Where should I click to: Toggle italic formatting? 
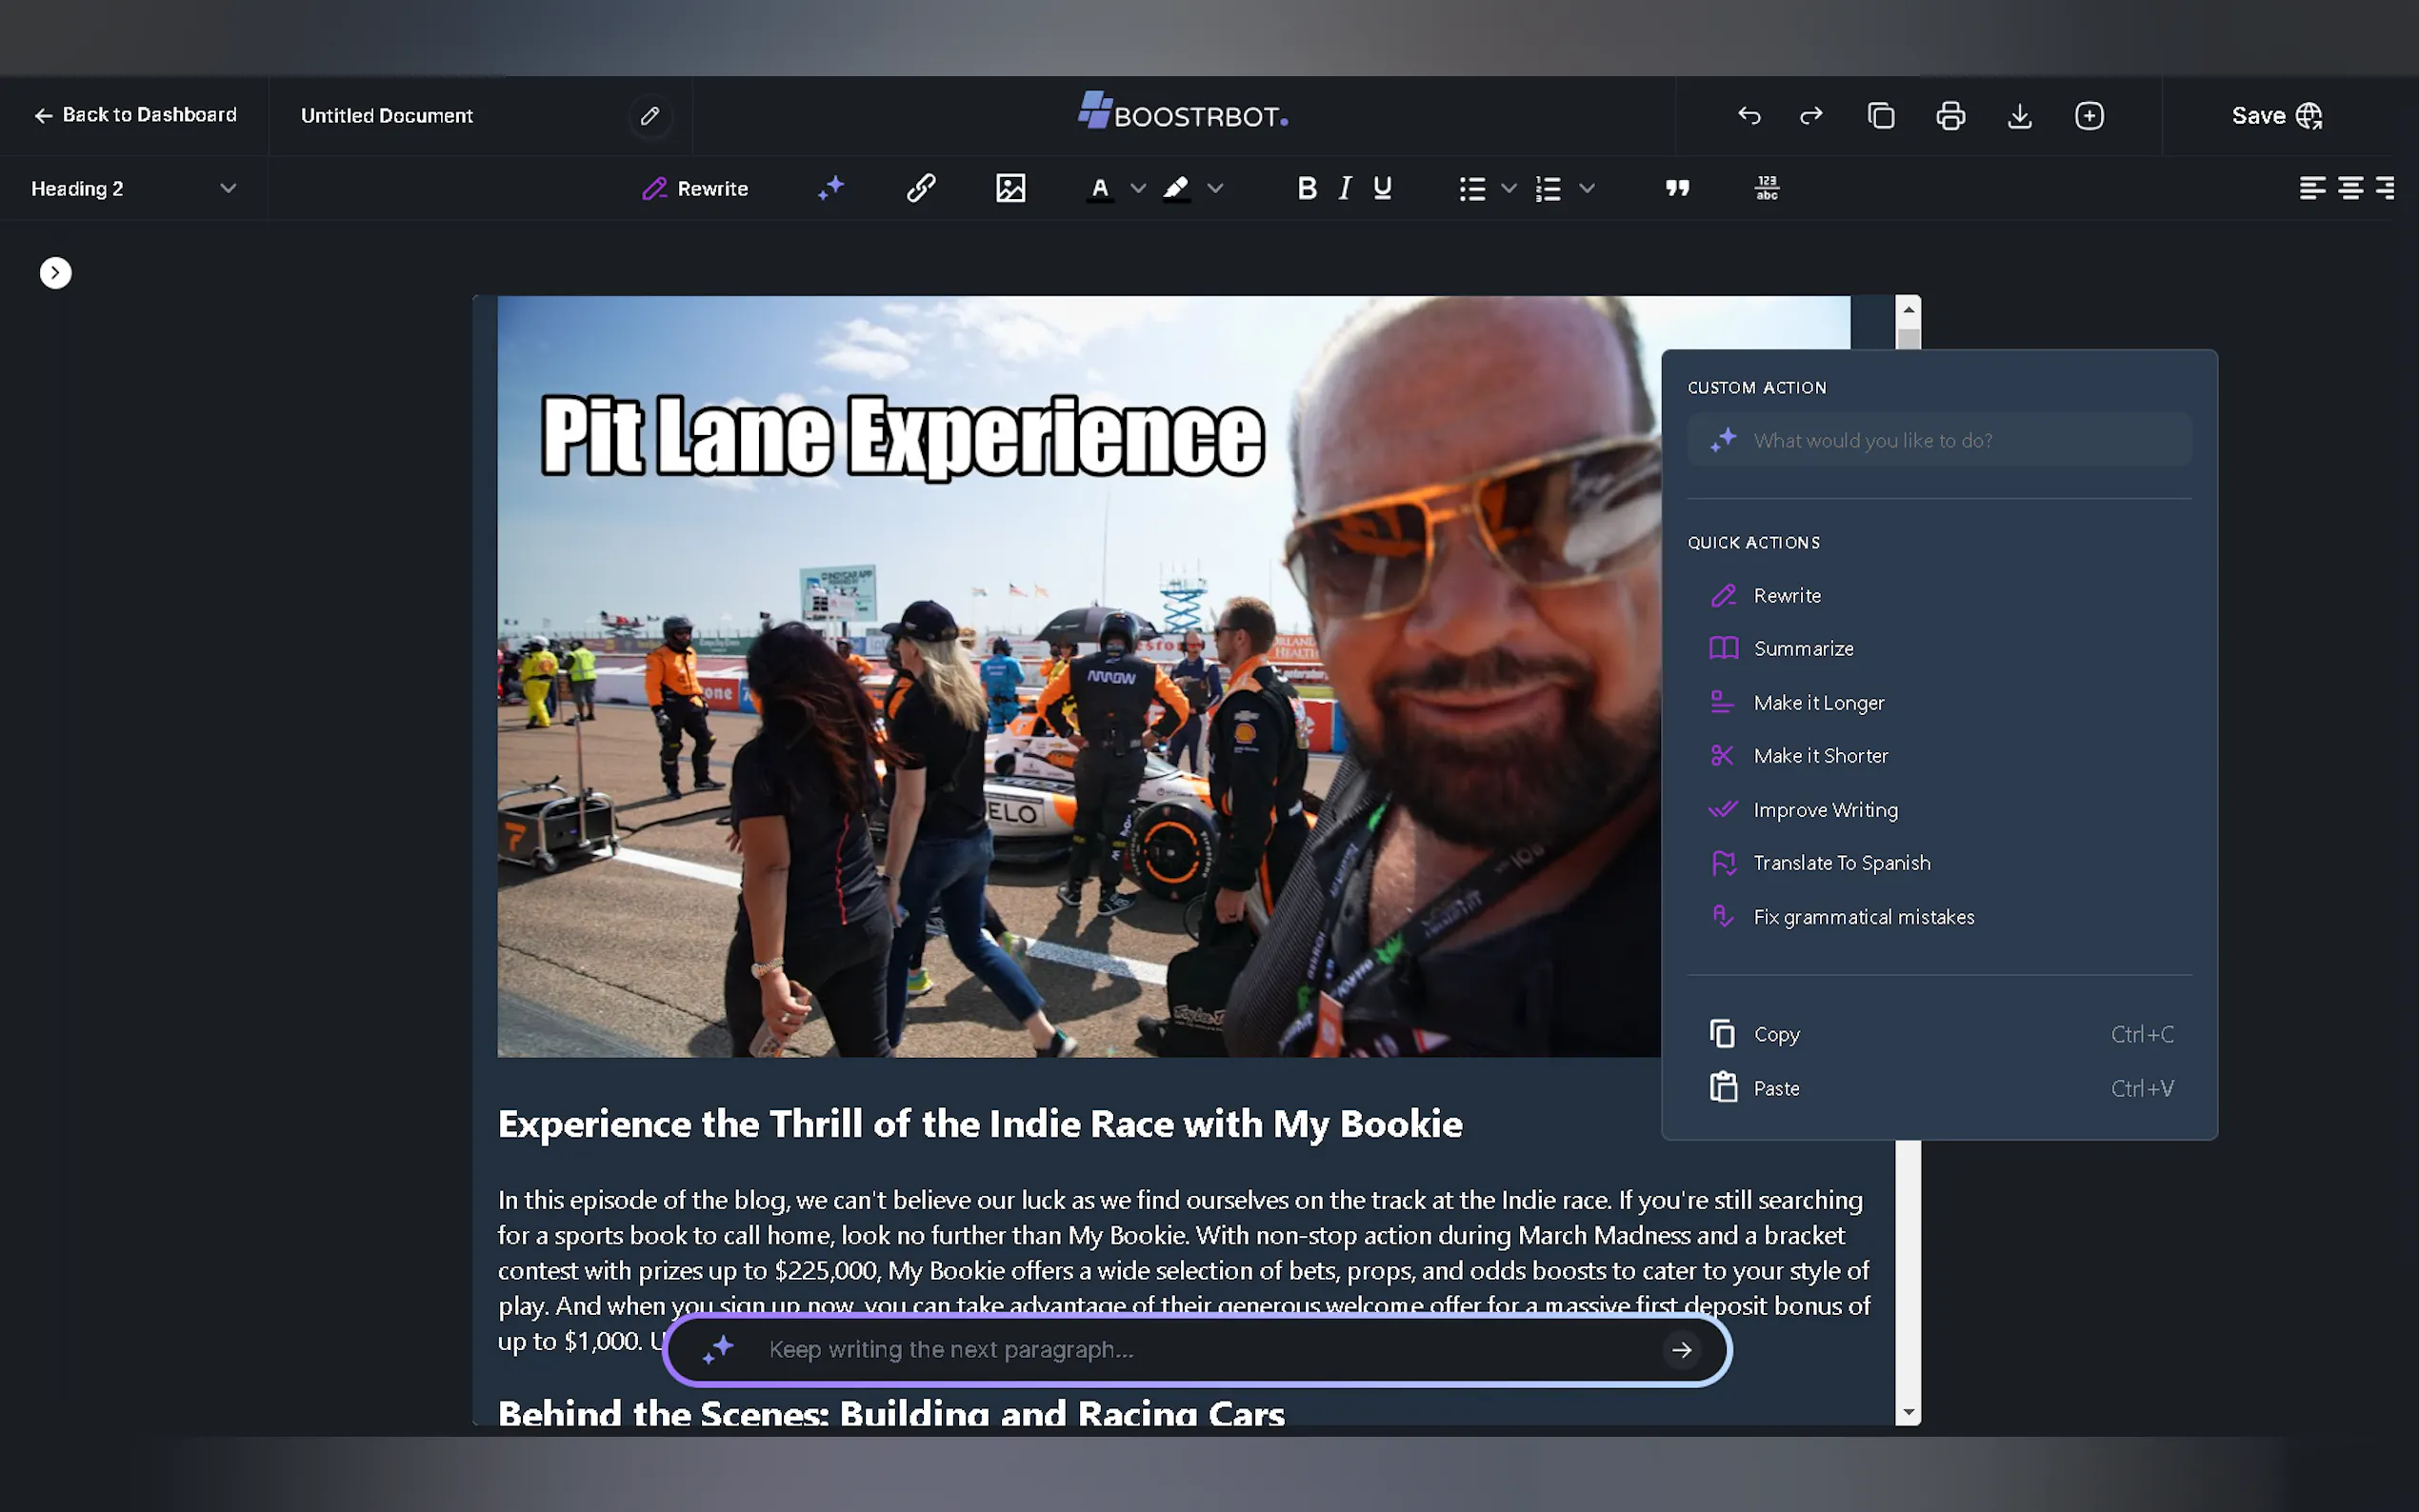click(x=1345, y=188)
